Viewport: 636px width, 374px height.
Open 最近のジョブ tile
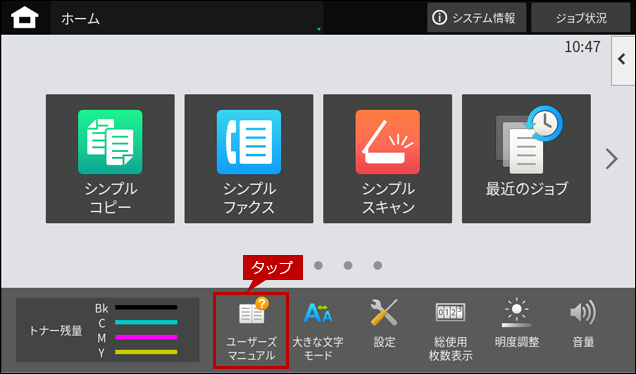tap(526, 159)
